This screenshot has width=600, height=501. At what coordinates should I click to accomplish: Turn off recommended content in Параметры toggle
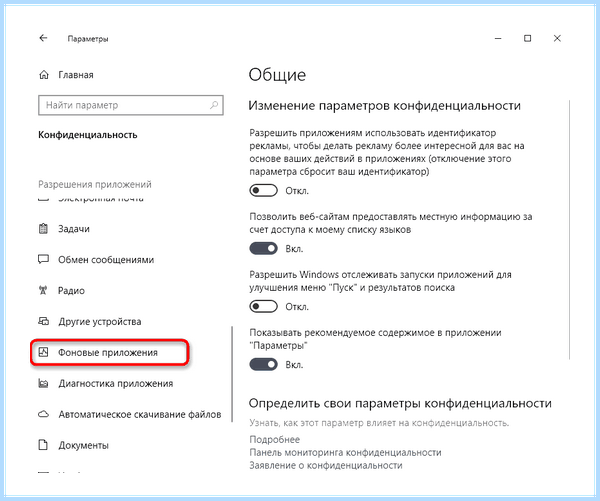click(x=263, y=364)
